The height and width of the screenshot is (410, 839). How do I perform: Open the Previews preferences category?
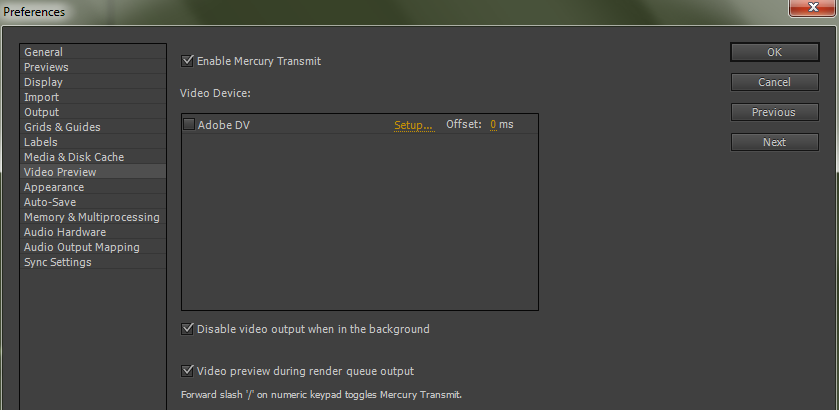point(93,67)
